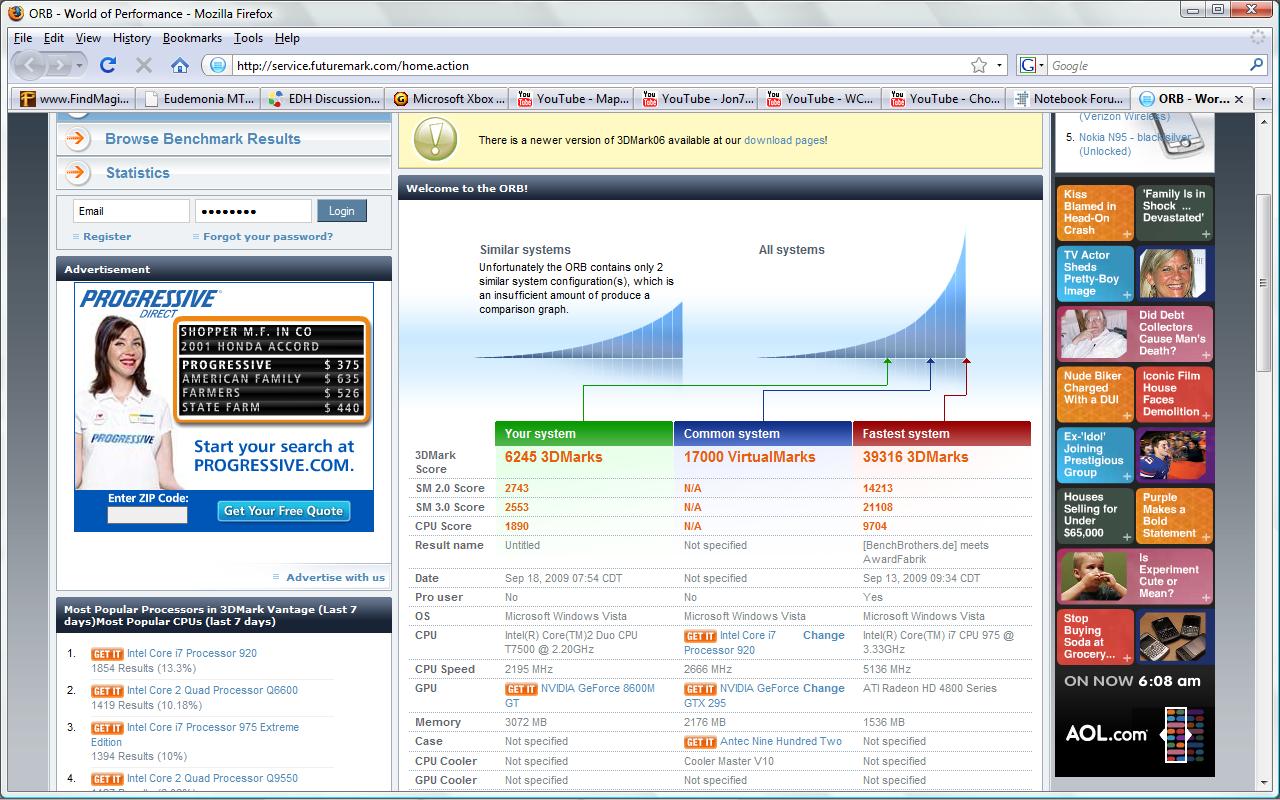The width and height of the screenshot is (1280, 800).
Task: Open the Purple Makes a Bold Statement tile
Action: coord(1174,516)
